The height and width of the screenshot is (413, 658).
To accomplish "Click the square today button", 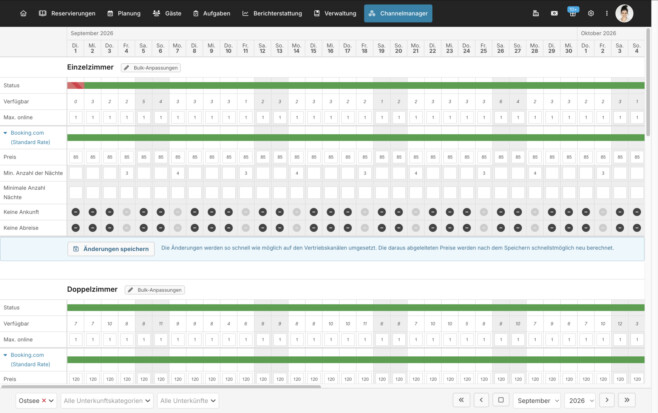I will pyautogui.click(x=501, y=400).
